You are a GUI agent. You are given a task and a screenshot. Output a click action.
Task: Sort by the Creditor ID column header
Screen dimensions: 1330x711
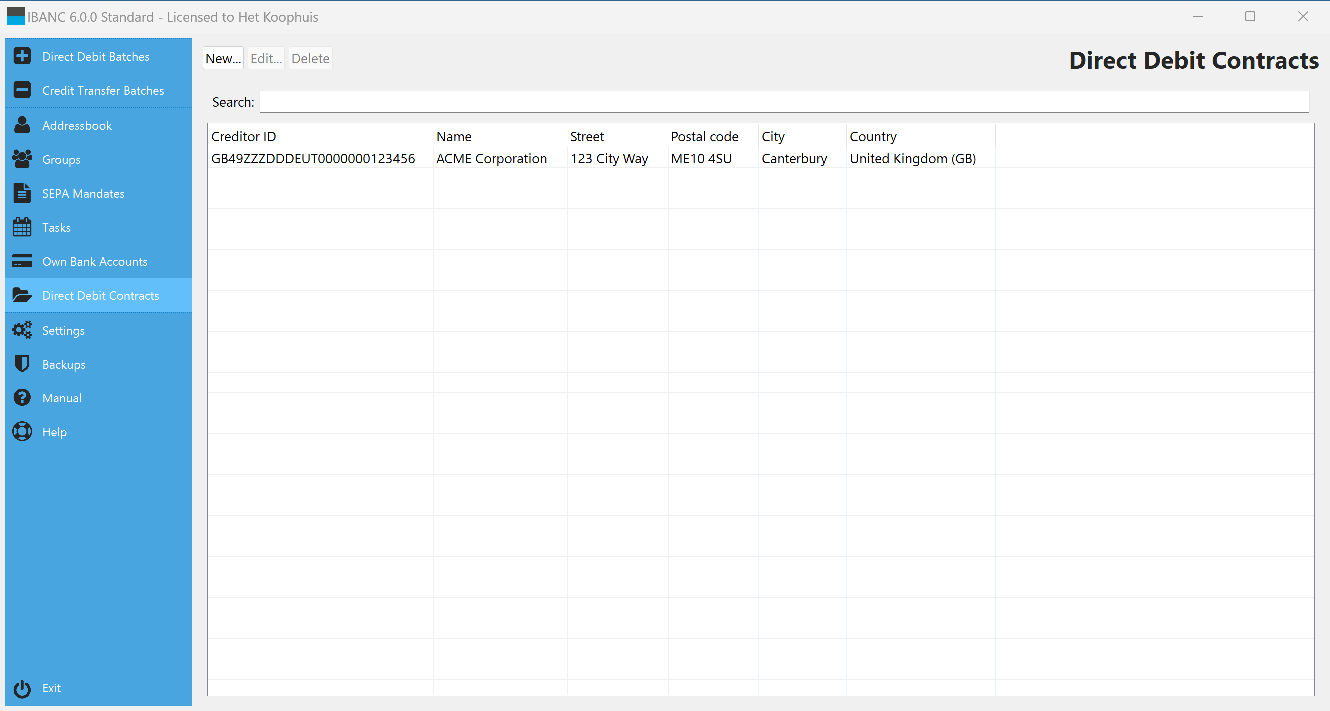pyautogui.click(x=244, y=137)
